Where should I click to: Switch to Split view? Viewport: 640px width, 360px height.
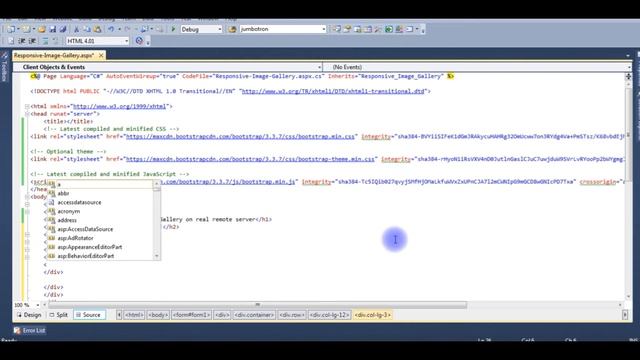(58, 315)
